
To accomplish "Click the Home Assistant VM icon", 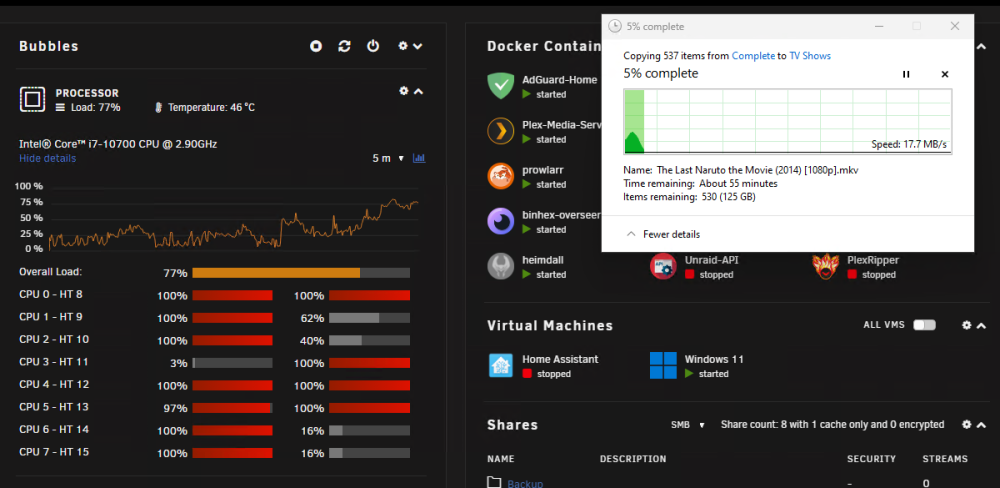I will click(x=501, y=366).
